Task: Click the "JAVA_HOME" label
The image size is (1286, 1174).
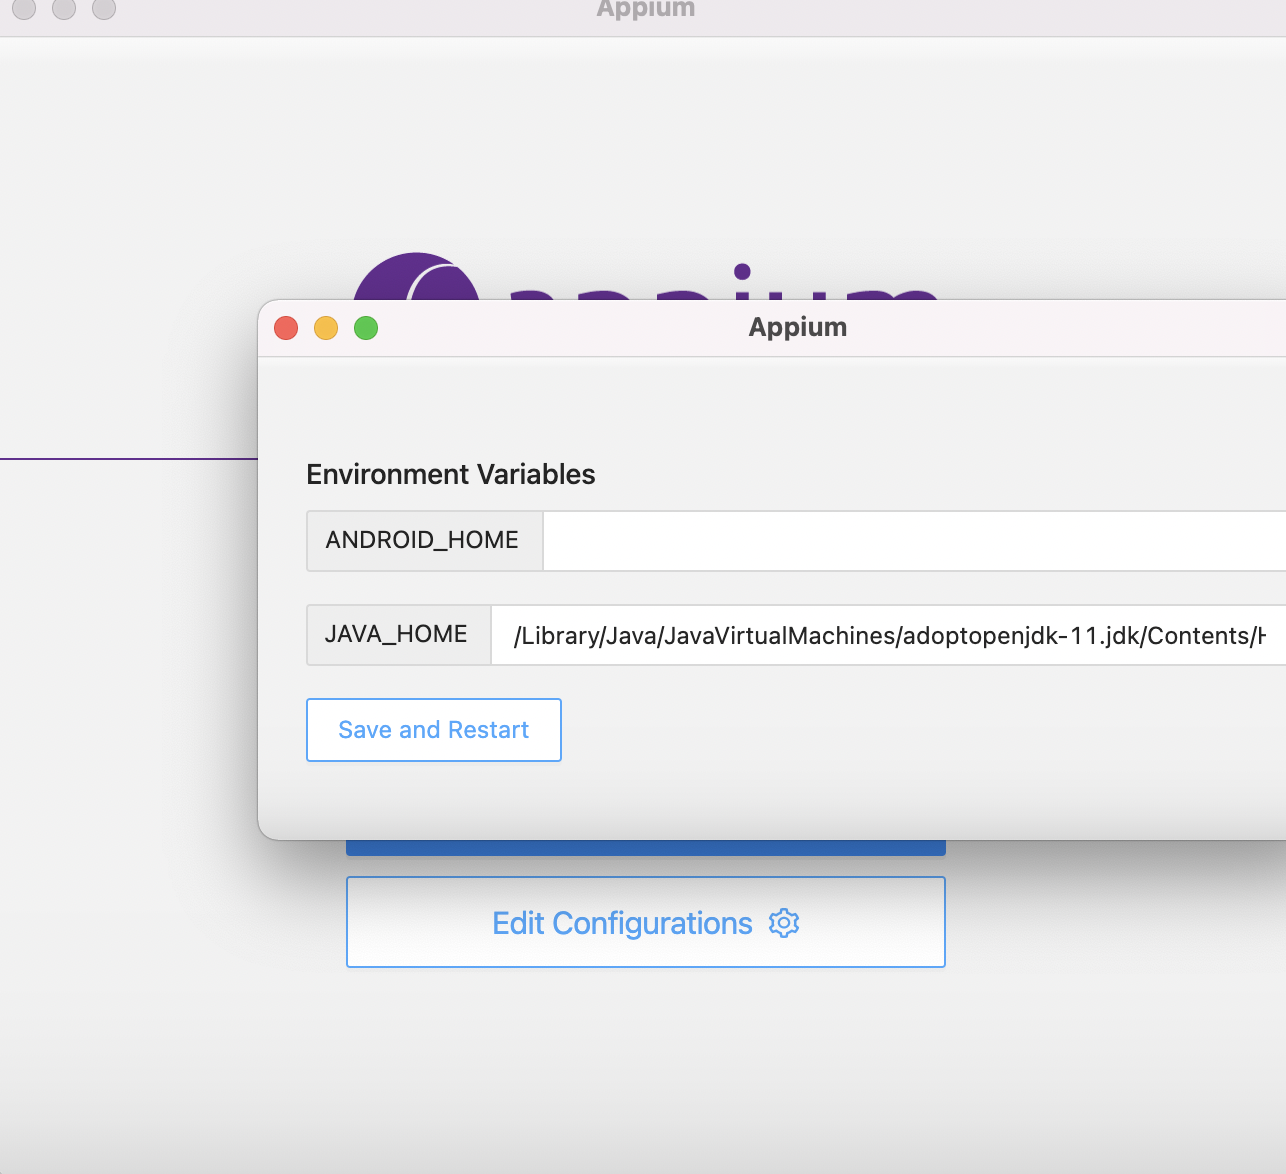Action: pos(397,635)
